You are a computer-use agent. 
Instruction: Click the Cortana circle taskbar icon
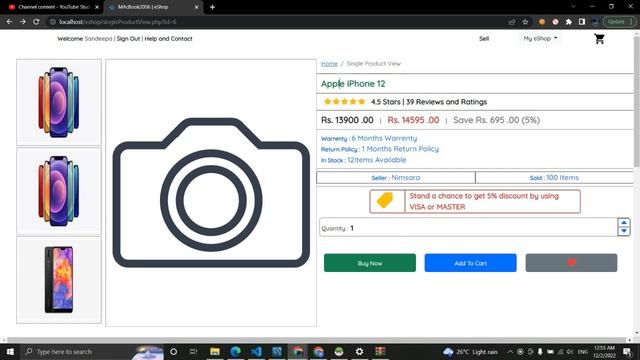pyautogui.click(x=173, y=351)
